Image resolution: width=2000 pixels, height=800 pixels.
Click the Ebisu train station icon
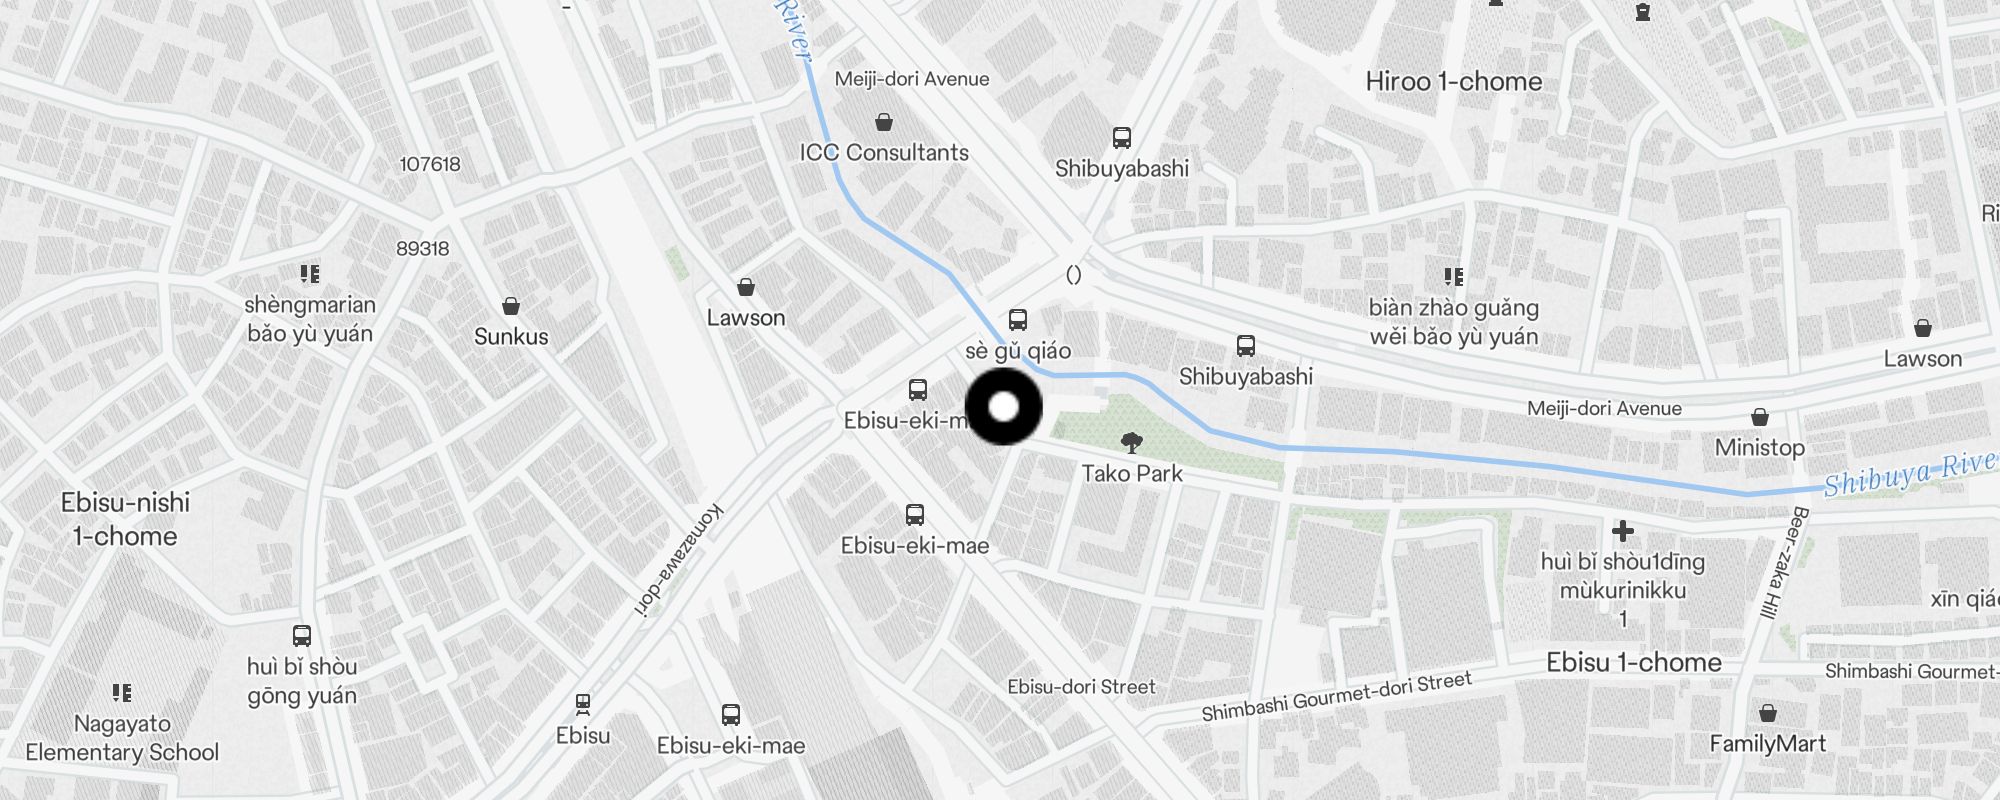tap(583, 704)
